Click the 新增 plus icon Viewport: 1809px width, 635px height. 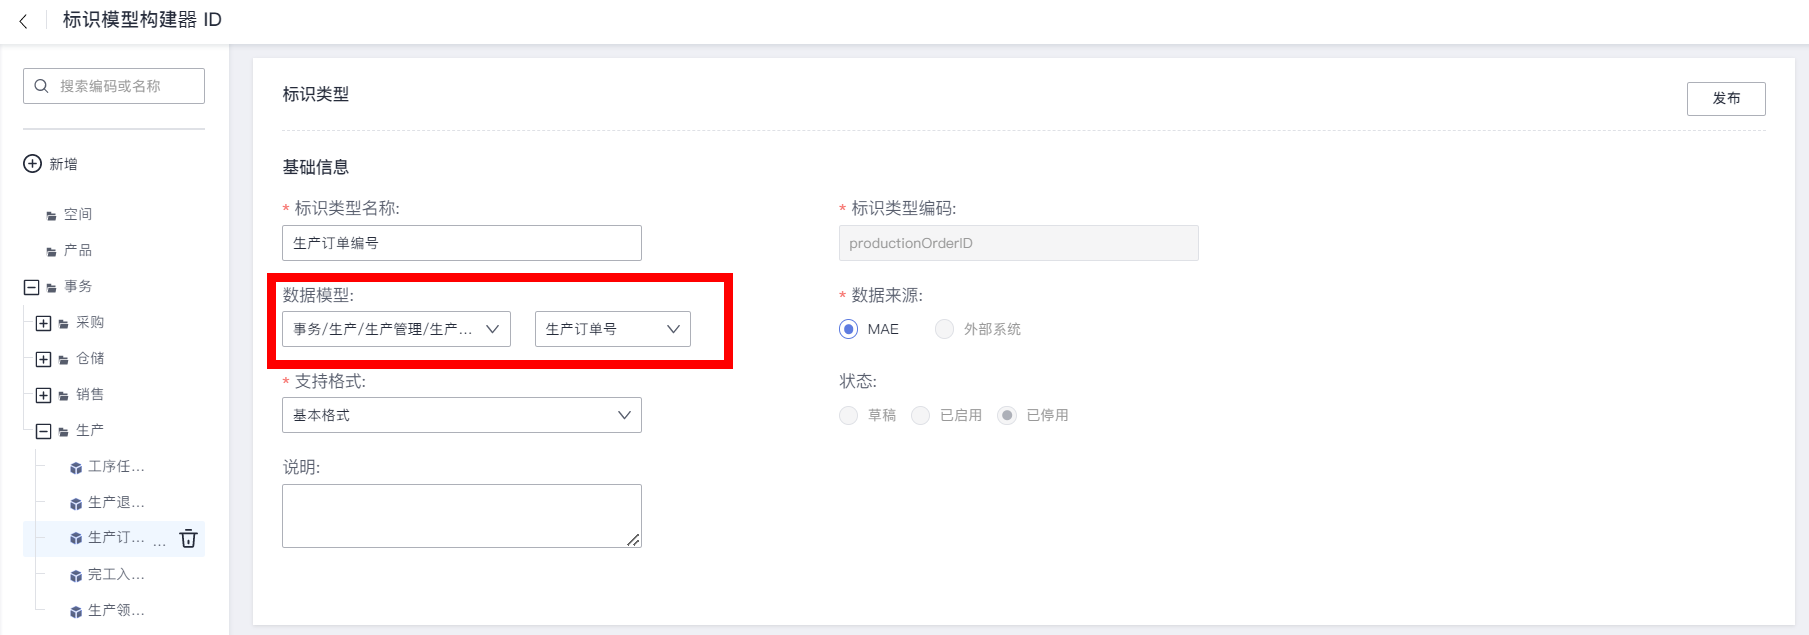(33, 164)
